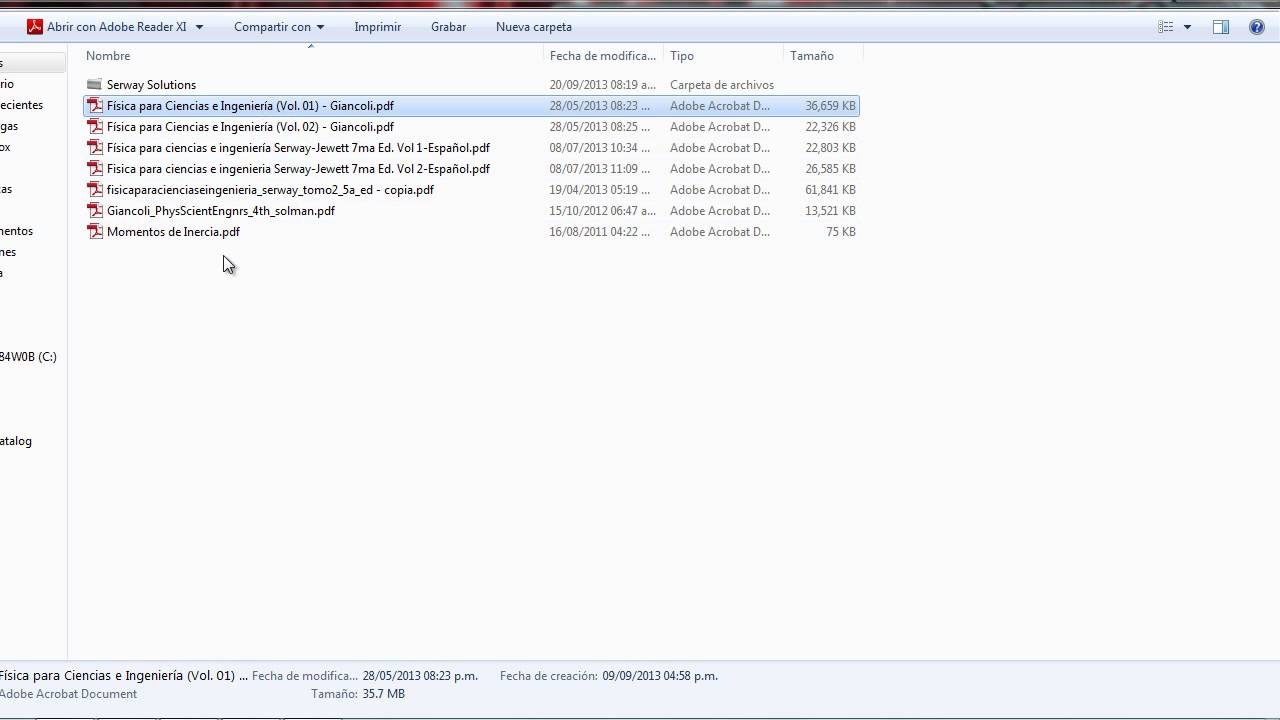The width and height of the screenshot is (1280, 720).
Task: Create a folder with 'Nueva carpeta'
Action: click(534, 27)
